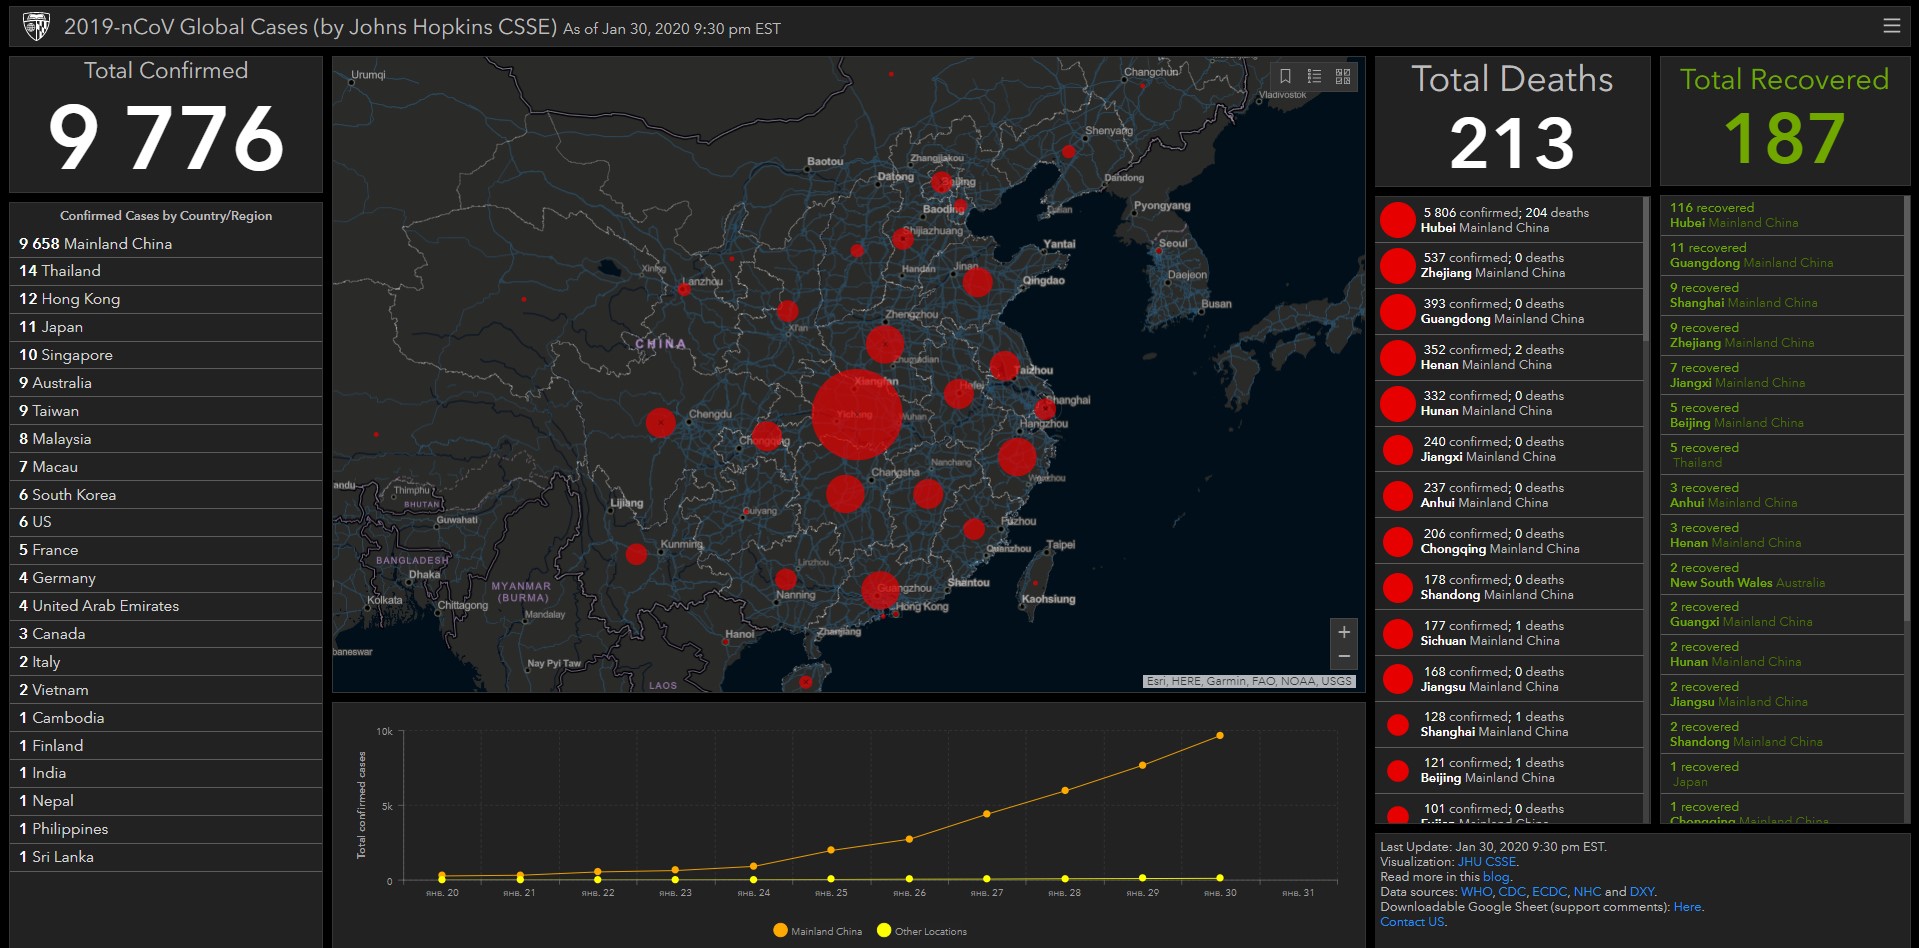
Task: Open the Google Sheet 'Here' link
Action: (1687, 907)
